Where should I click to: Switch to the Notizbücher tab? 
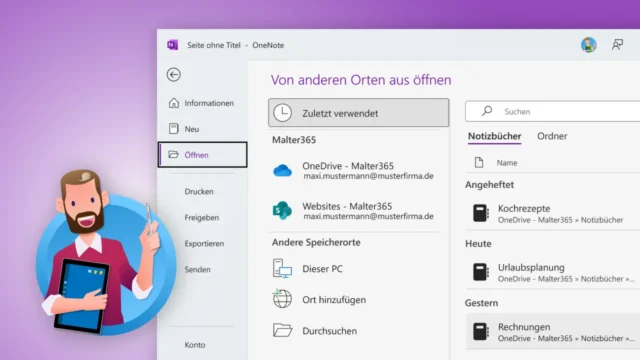click(x=494, y=136)
